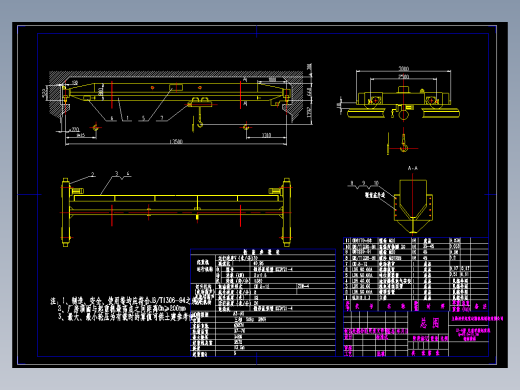
Task: Select the hook in the side view
Action: pos(404,142)
